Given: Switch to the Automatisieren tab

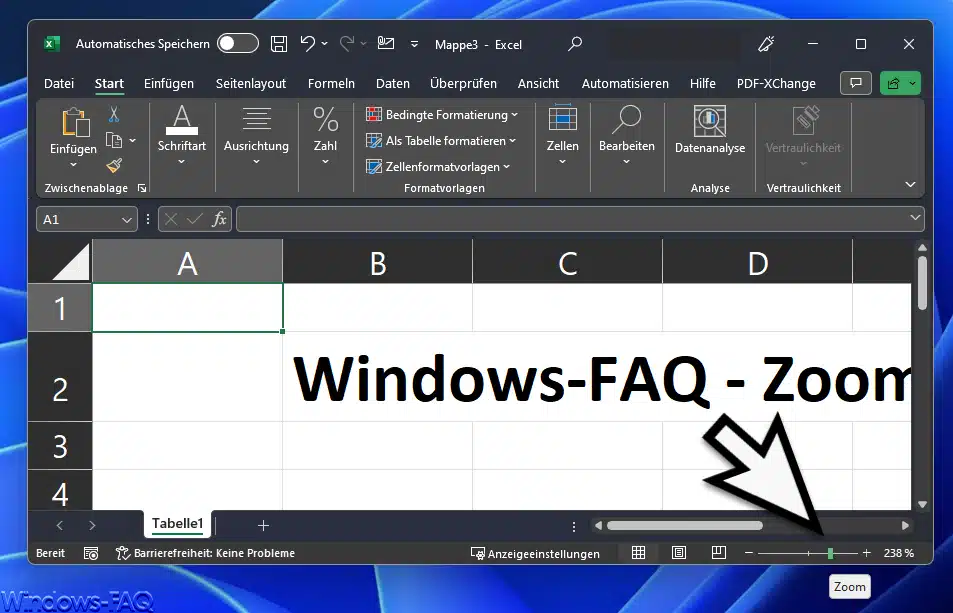Looking at the screenshot, I should point(625,83).
